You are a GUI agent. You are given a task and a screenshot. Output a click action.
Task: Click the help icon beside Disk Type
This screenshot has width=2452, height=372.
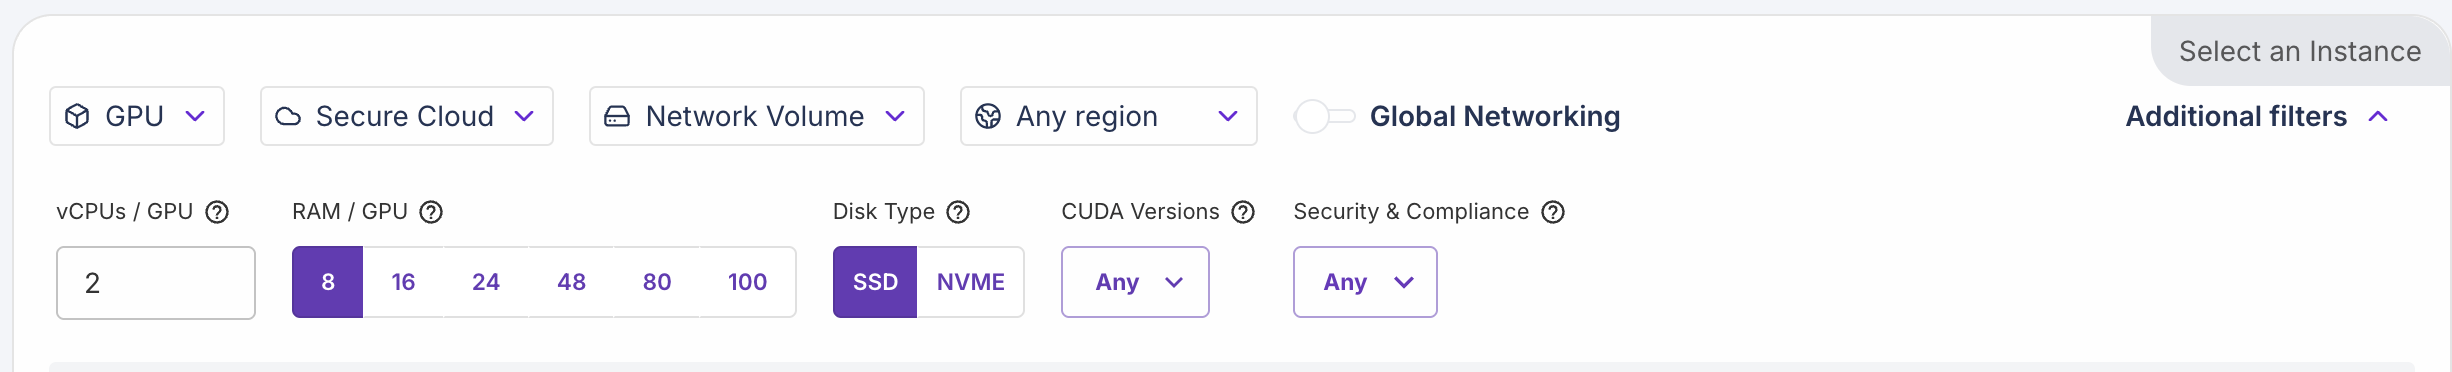point(958,212)
